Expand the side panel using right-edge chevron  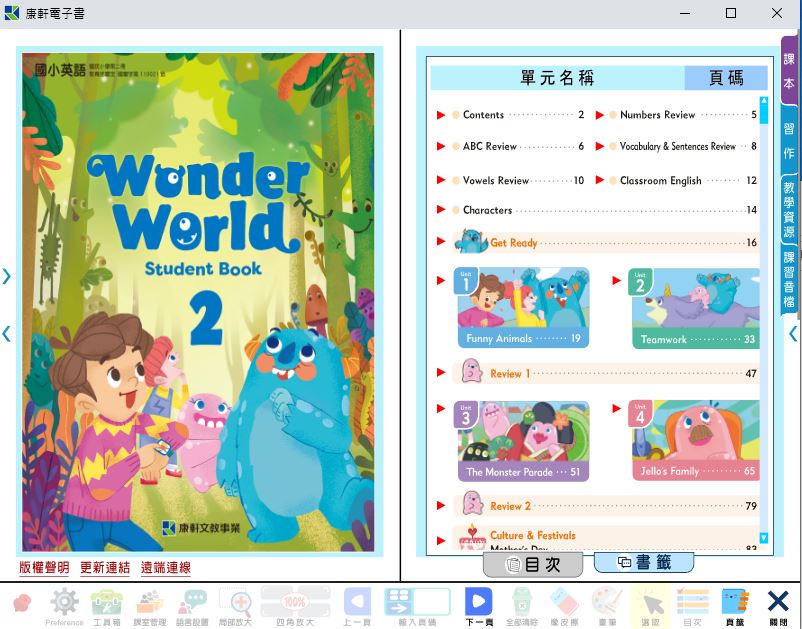coord(793,333)
